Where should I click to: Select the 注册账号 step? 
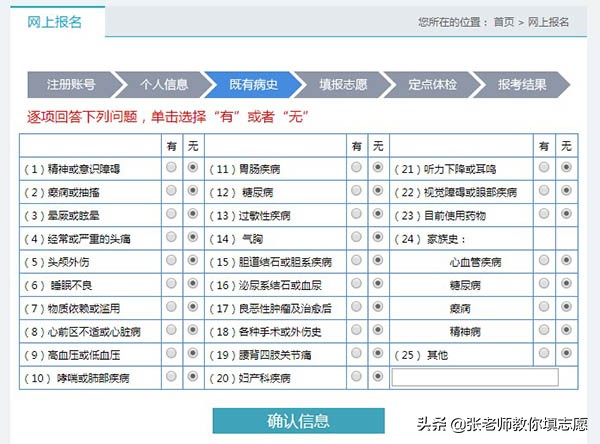[71, 85]
